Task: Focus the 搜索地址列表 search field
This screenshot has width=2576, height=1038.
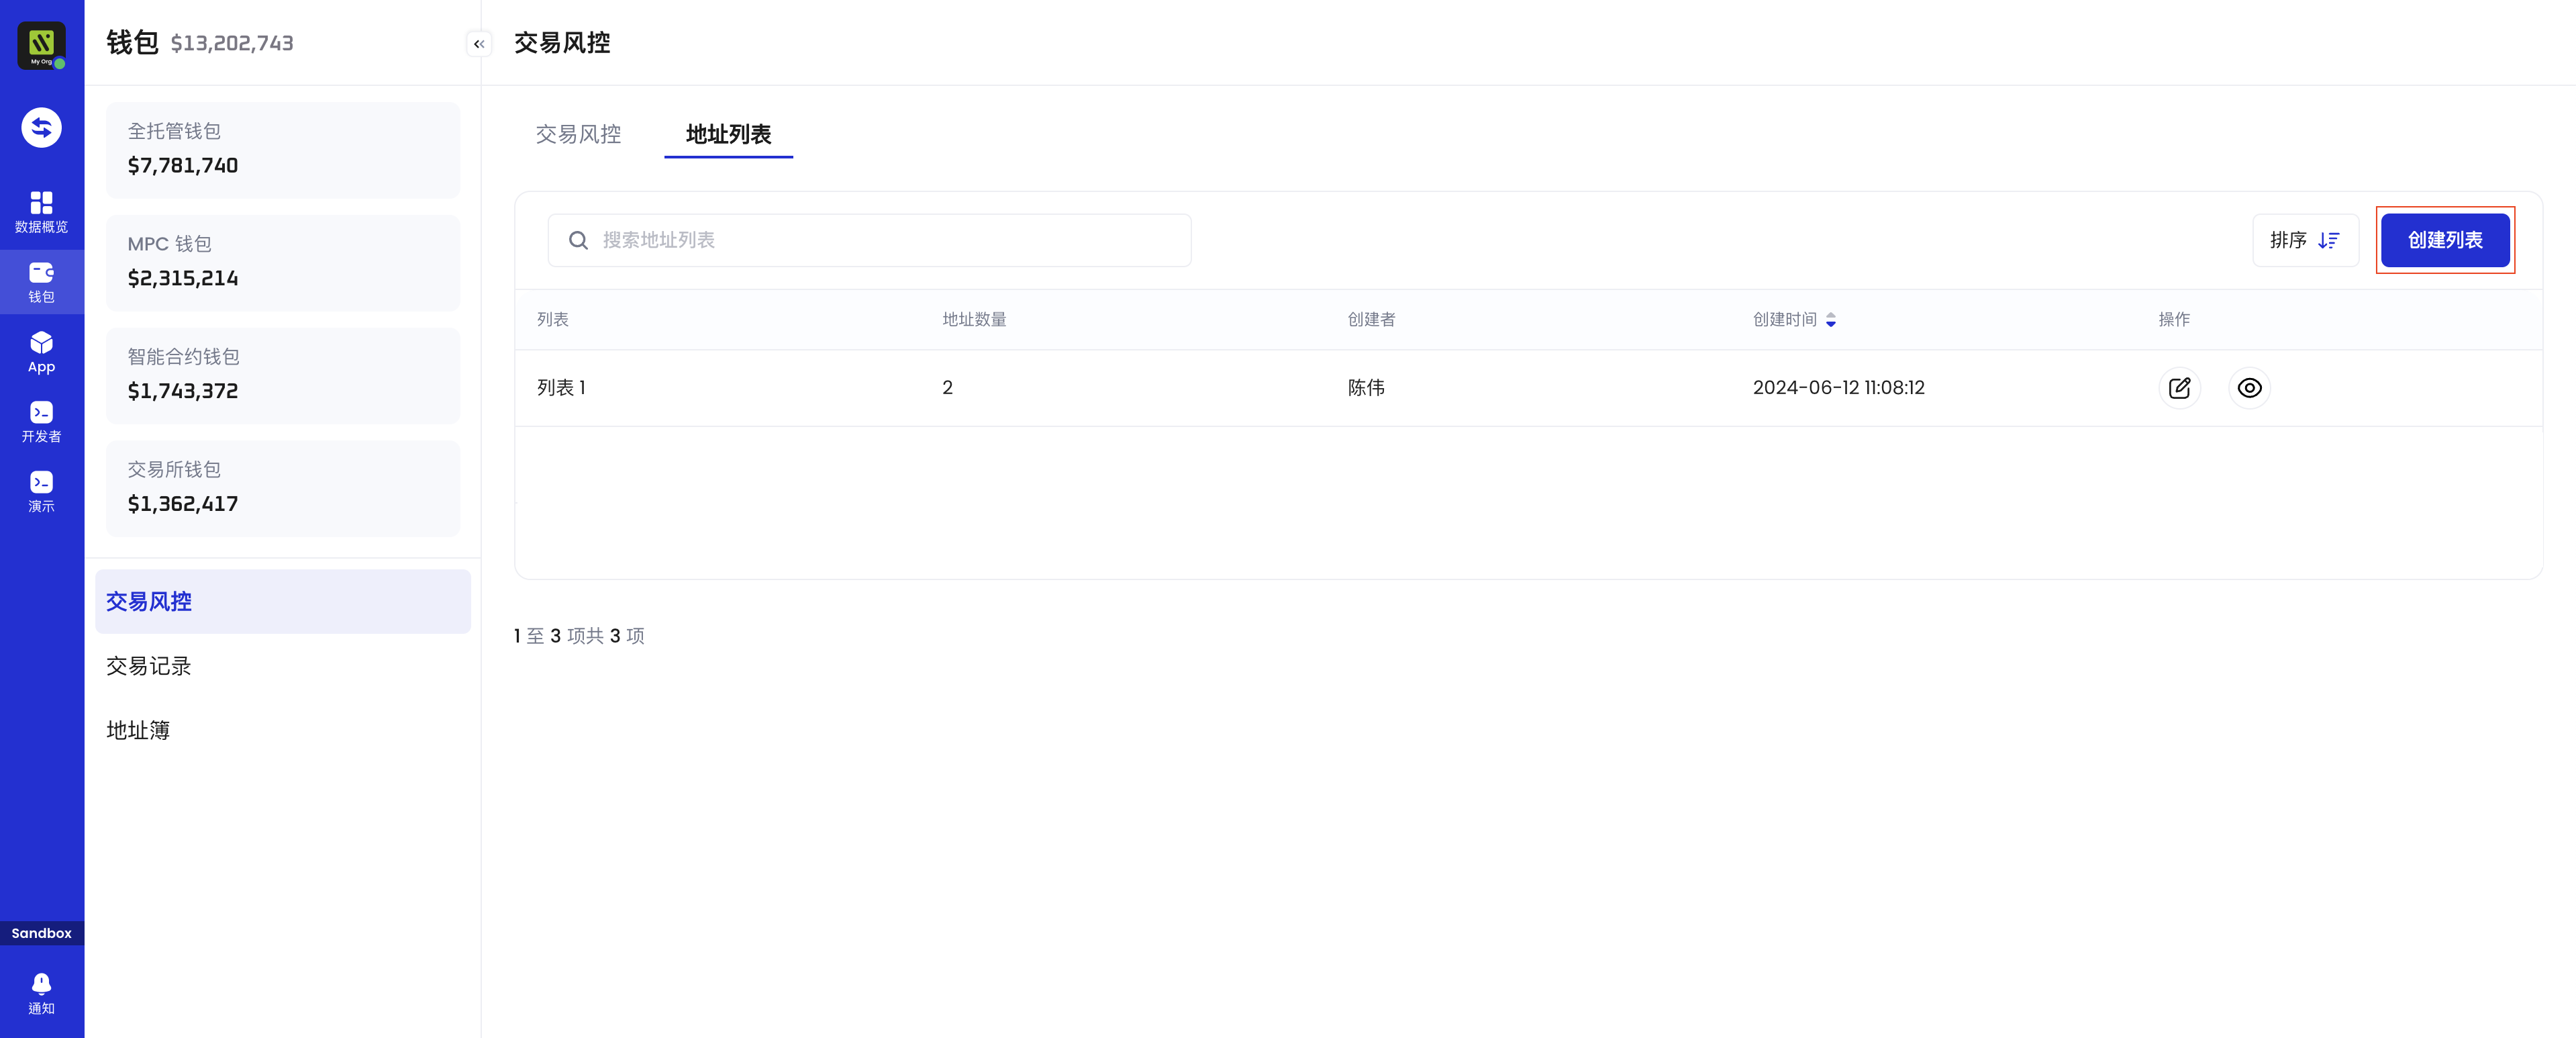Action: (x=869, y=240)
